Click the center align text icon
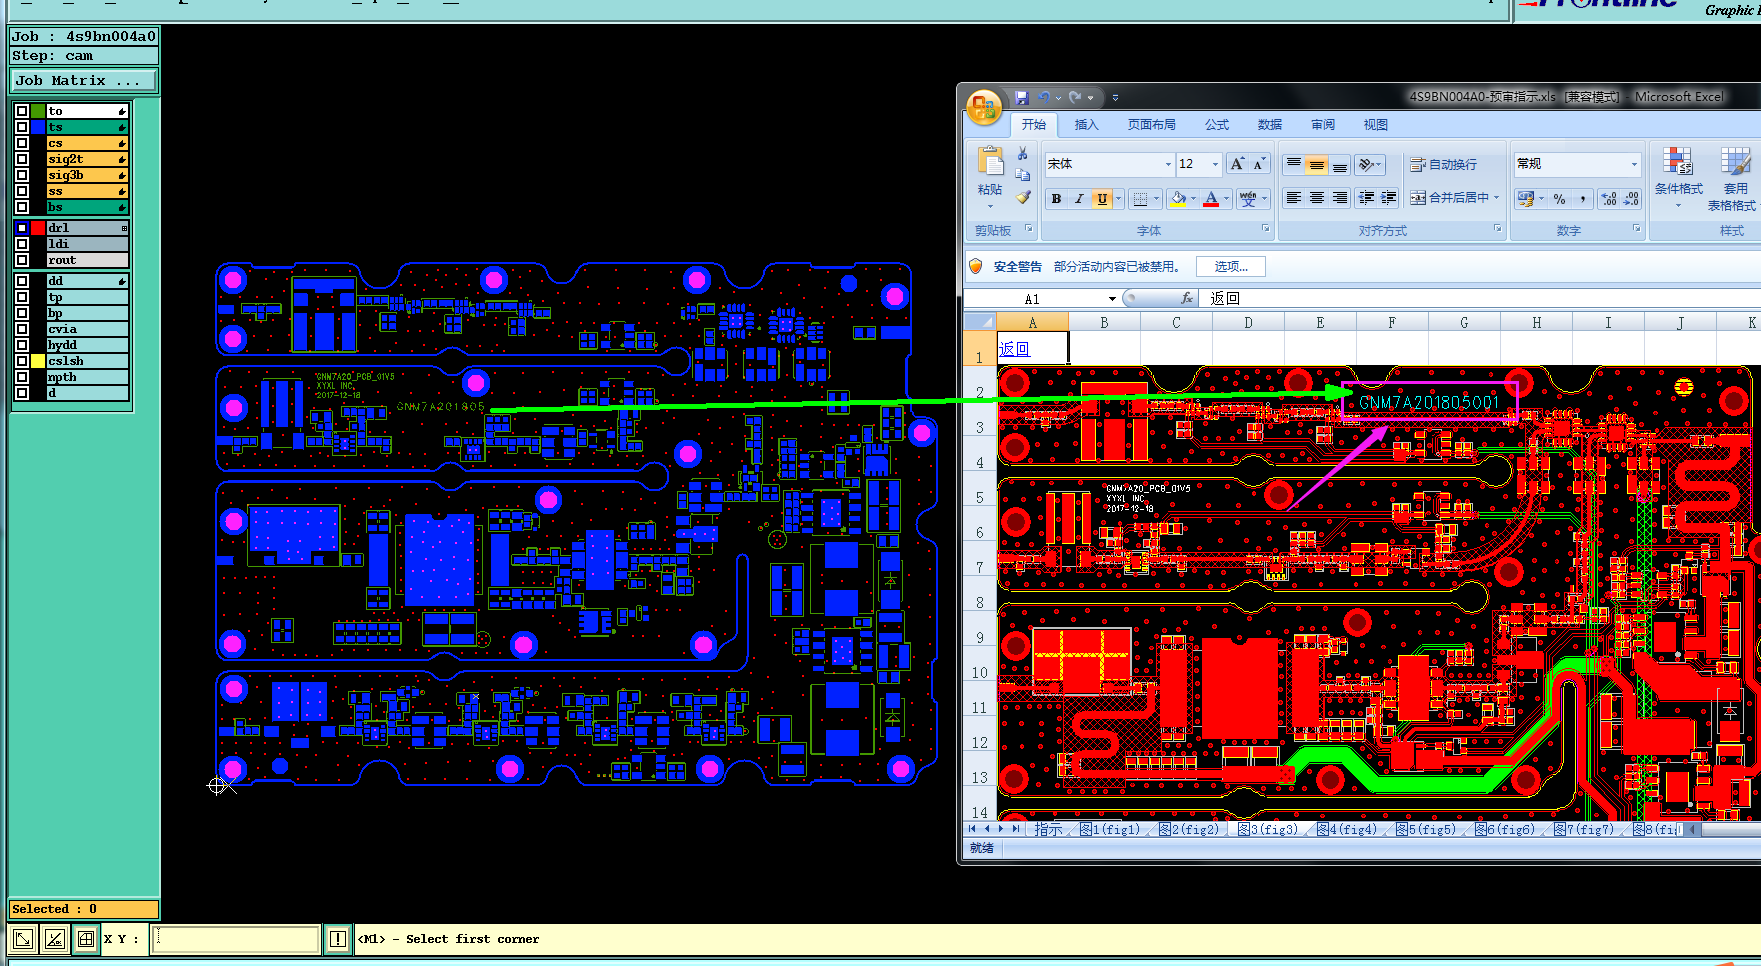The height and width of the screenshot is (966, 1761). [x=1317, y=198]
